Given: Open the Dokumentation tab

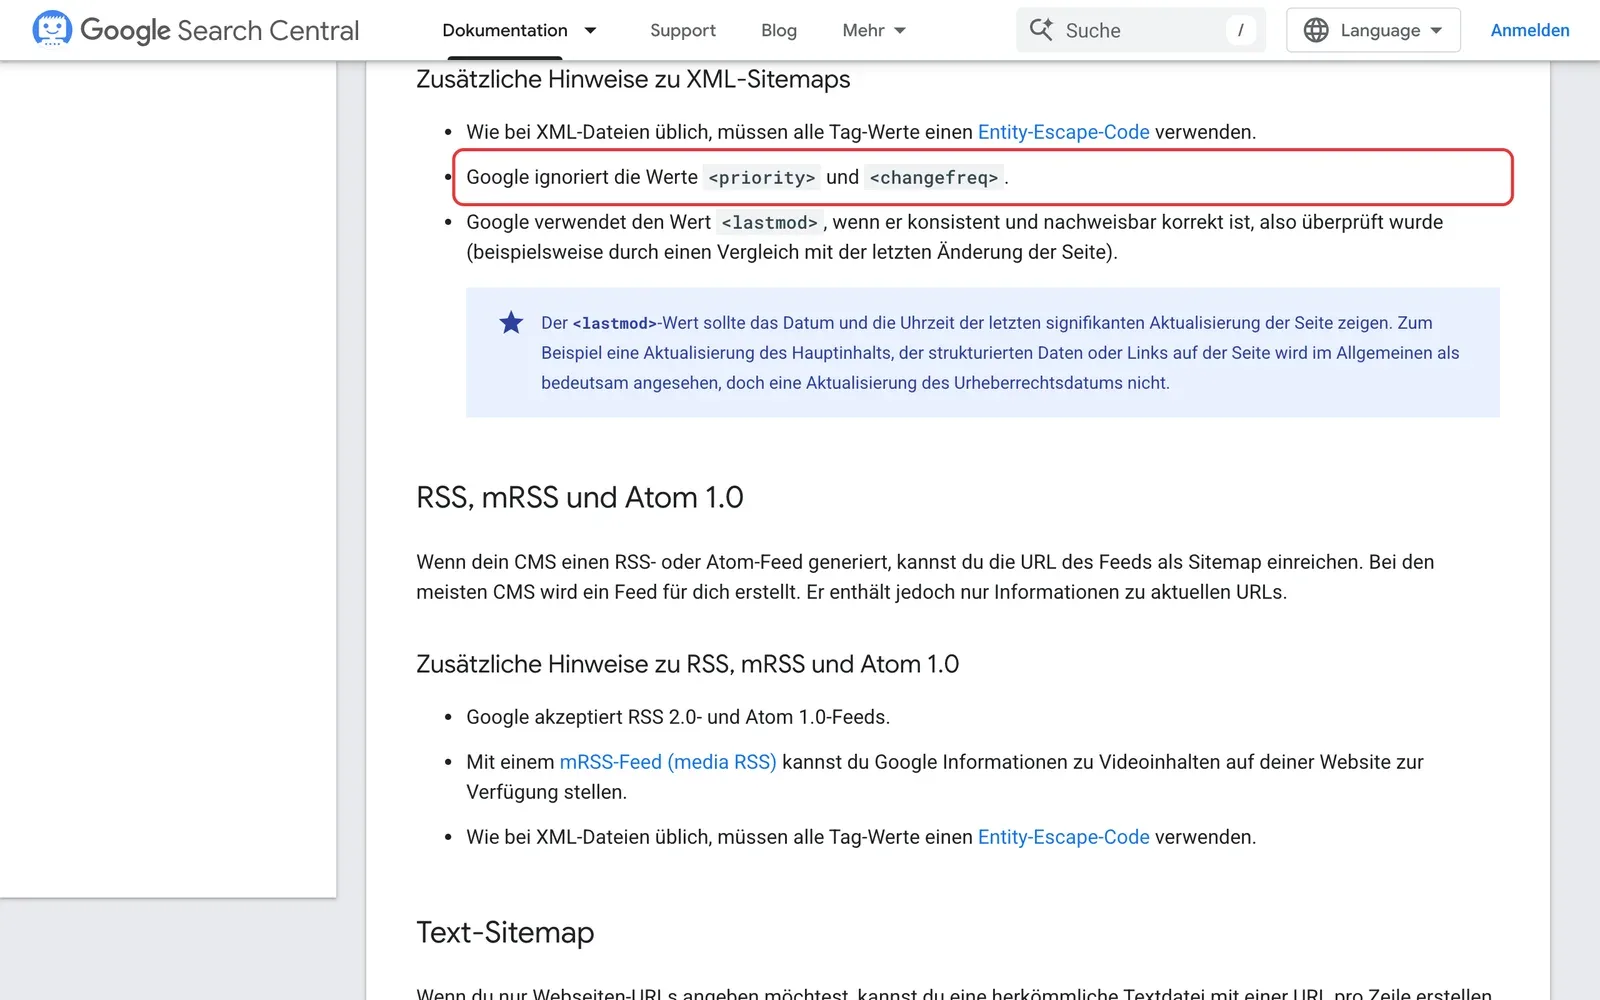Looking at the screenshot, I should tap(505, 30).
